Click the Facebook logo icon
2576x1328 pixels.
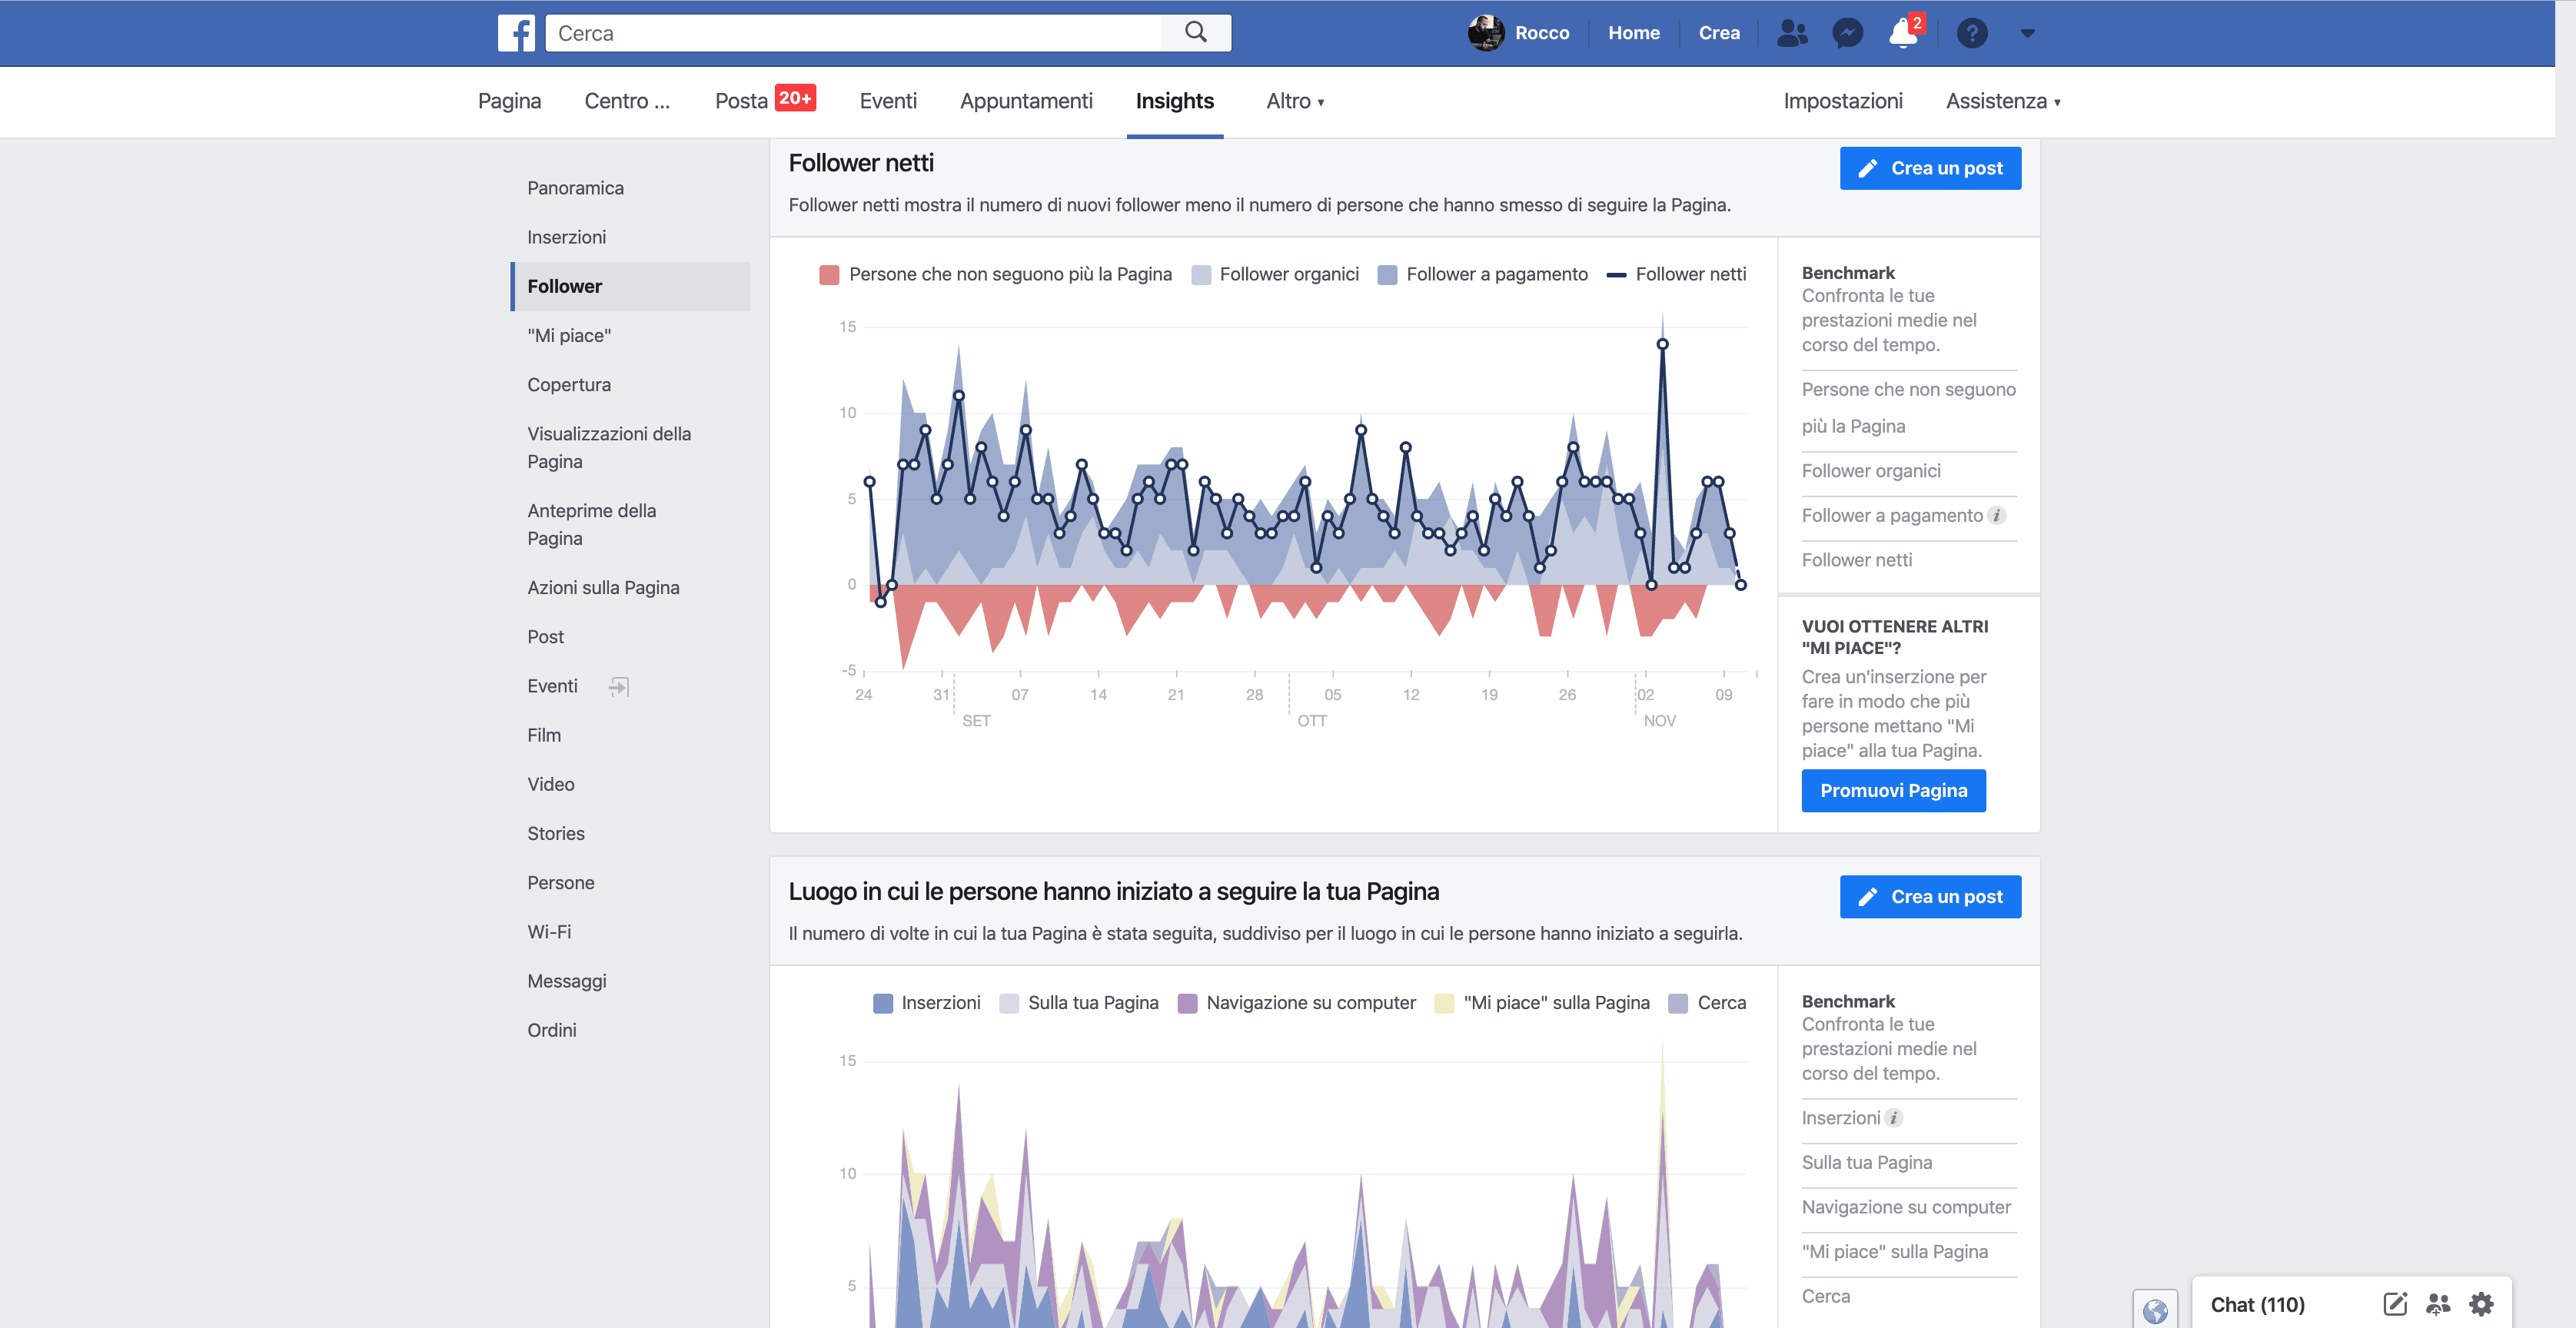[x=516, y=33]
